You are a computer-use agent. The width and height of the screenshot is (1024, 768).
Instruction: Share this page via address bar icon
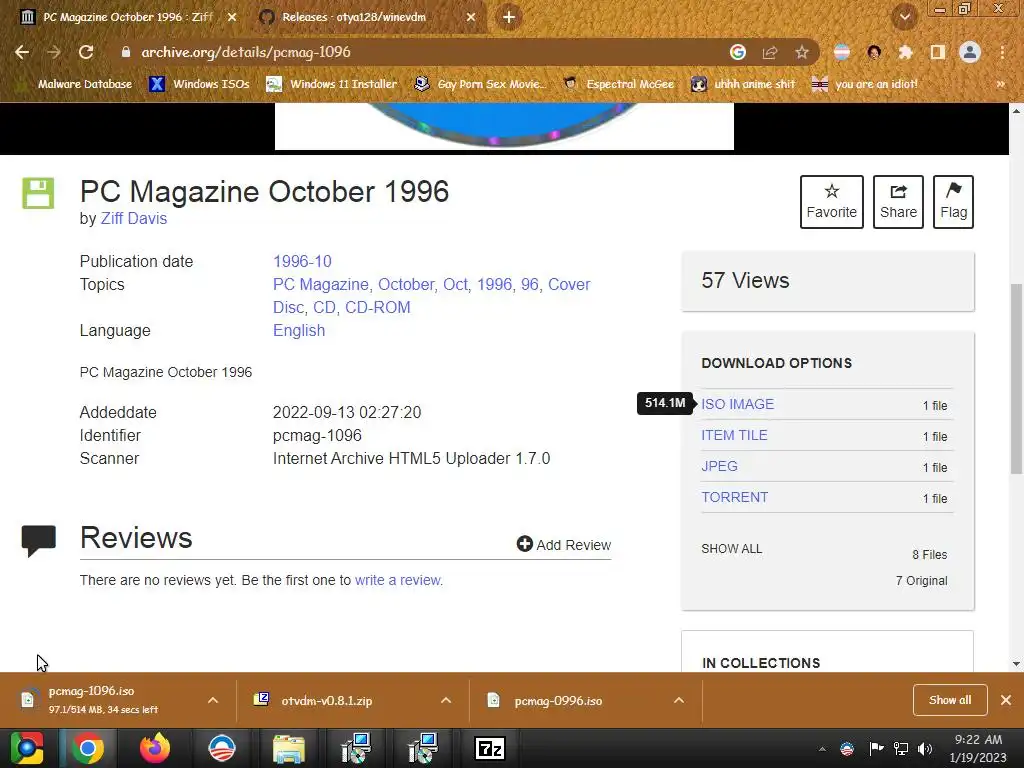click(770, 52)
